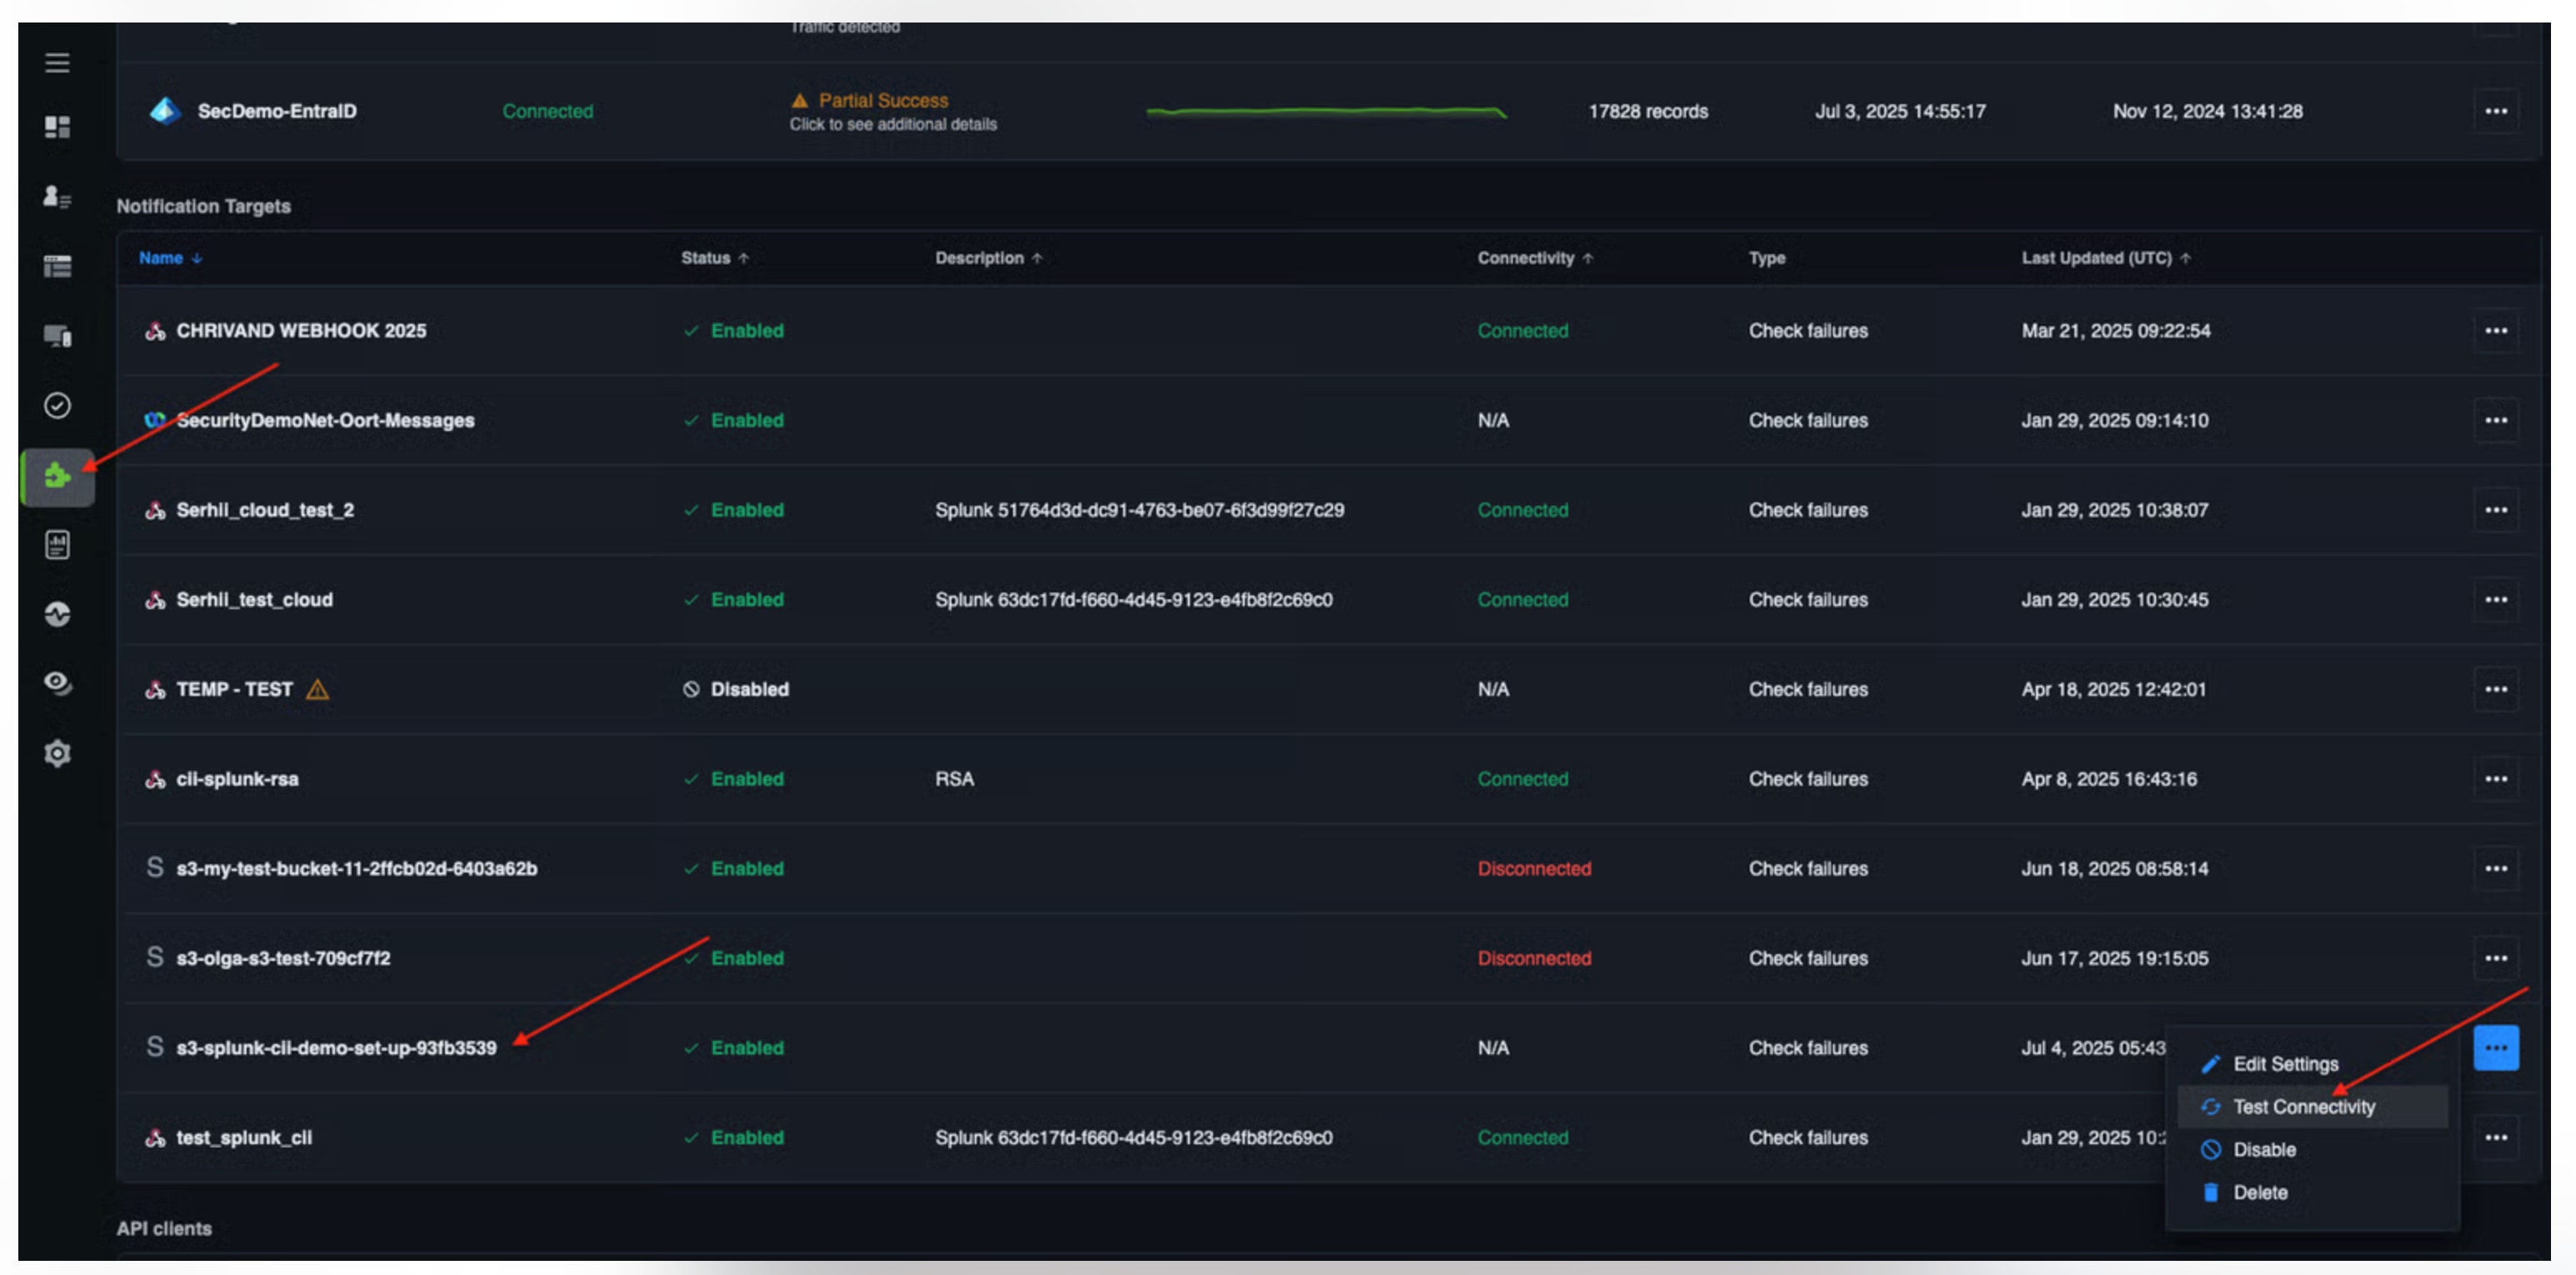Click the checks circle-checkmark sidebar icon
Image resolution: width=2576 pixels, height=1275 pixels.
point(57,405)
